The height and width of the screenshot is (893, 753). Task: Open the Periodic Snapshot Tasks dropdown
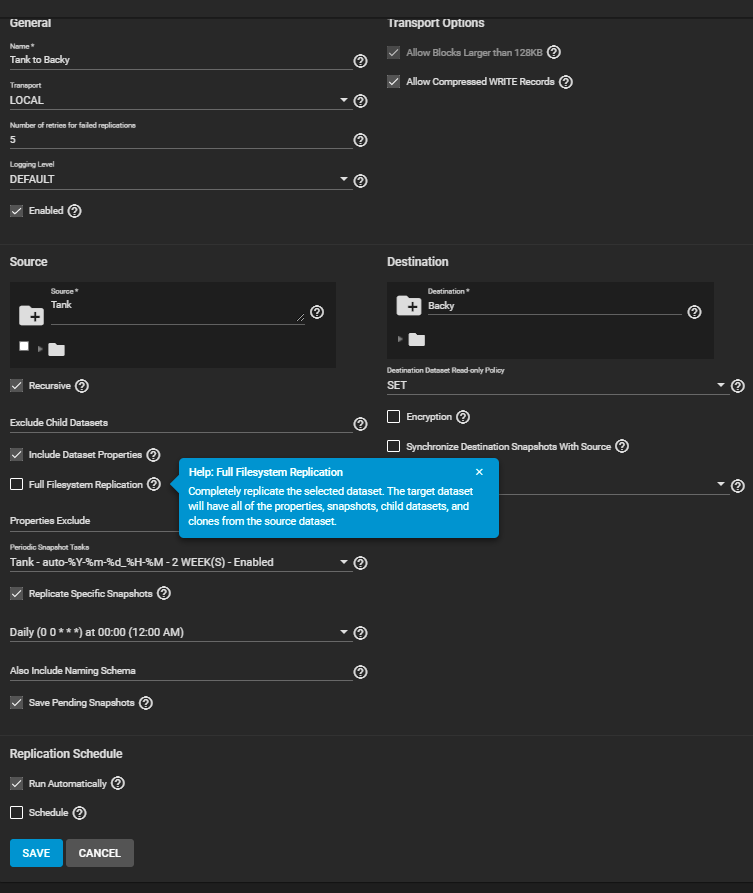tap(181, 562)
